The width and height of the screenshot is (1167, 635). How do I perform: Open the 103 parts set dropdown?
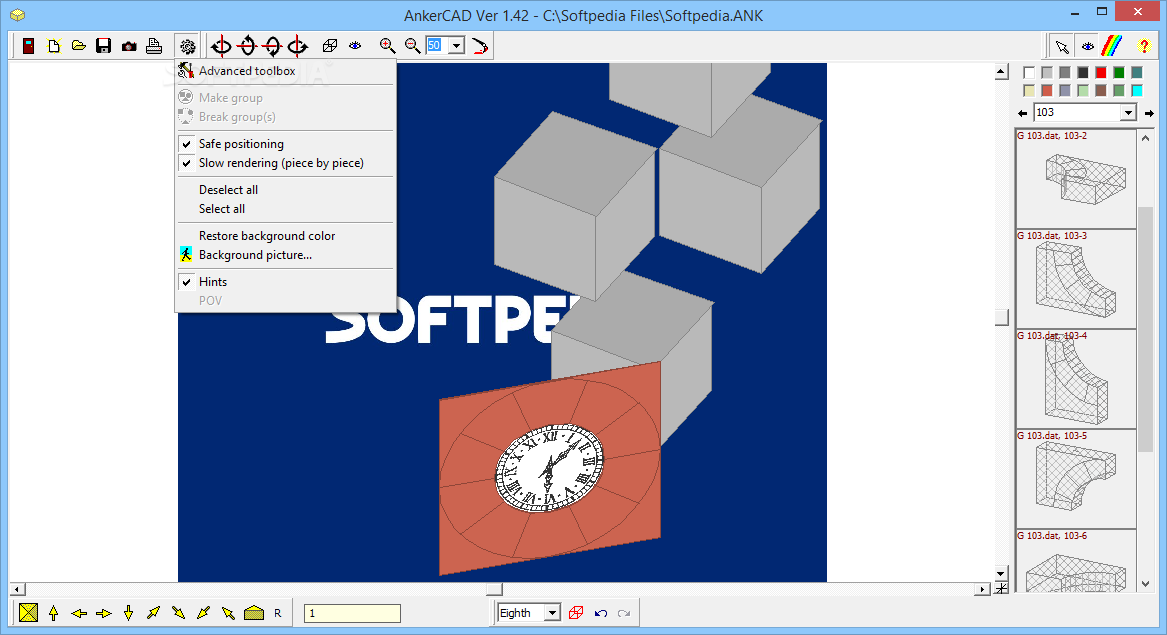[x=1128, y=112]
